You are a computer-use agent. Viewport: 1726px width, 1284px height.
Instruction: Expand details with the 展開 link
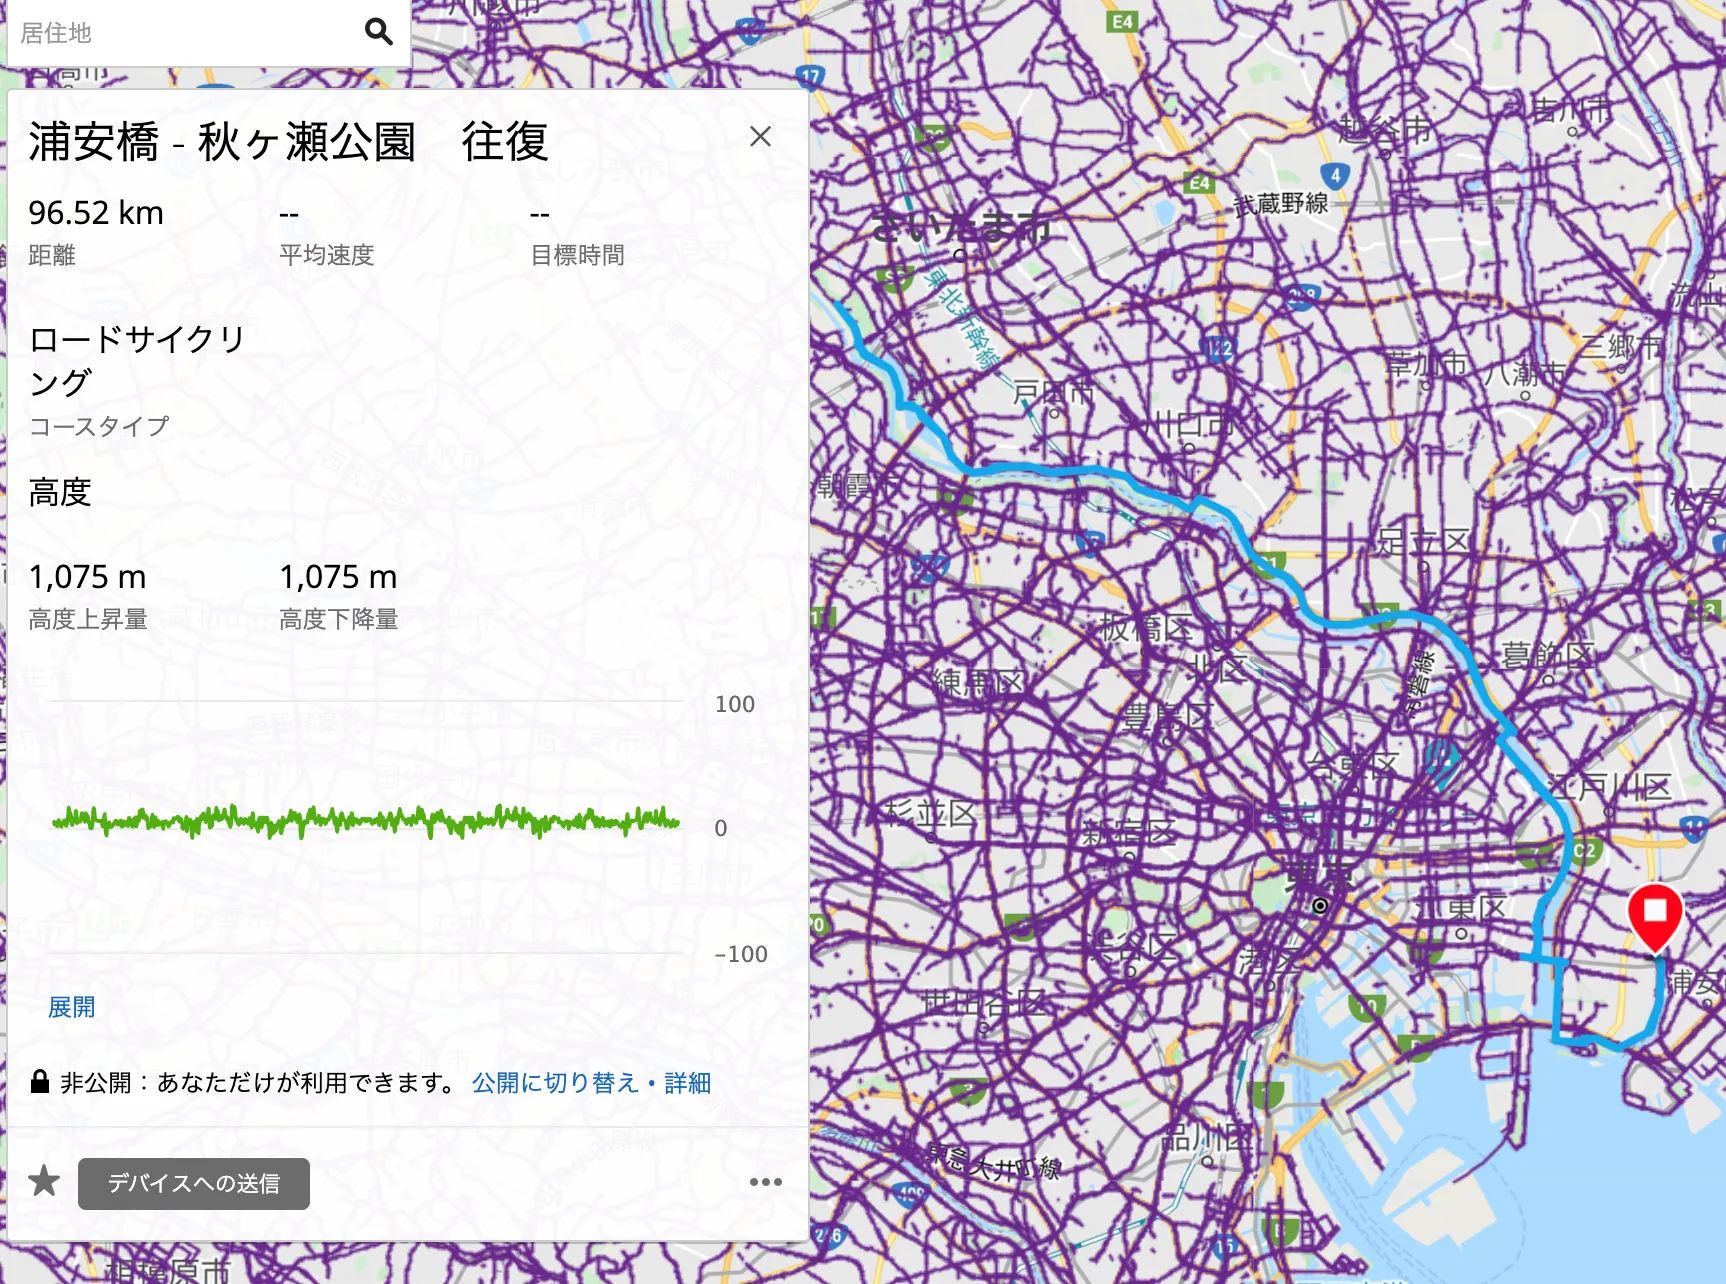click(71, 1007)
